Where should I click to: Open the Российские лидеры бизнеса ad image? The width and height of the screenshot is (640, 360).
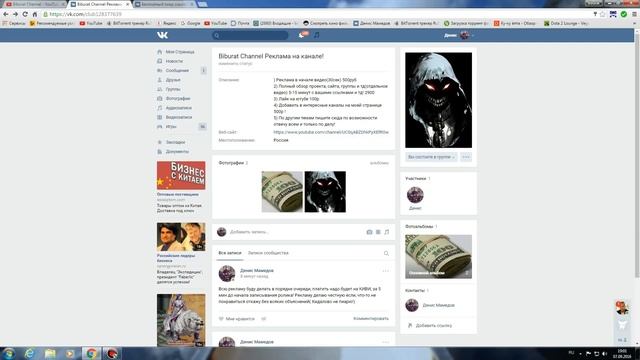click(x=181, y=237)
